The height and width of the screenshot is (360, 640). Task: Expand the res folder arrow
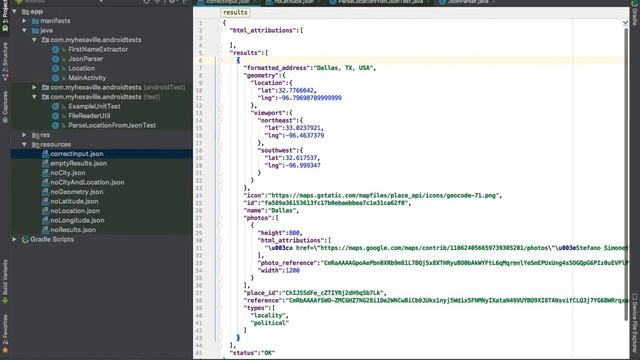pos(24,135)
